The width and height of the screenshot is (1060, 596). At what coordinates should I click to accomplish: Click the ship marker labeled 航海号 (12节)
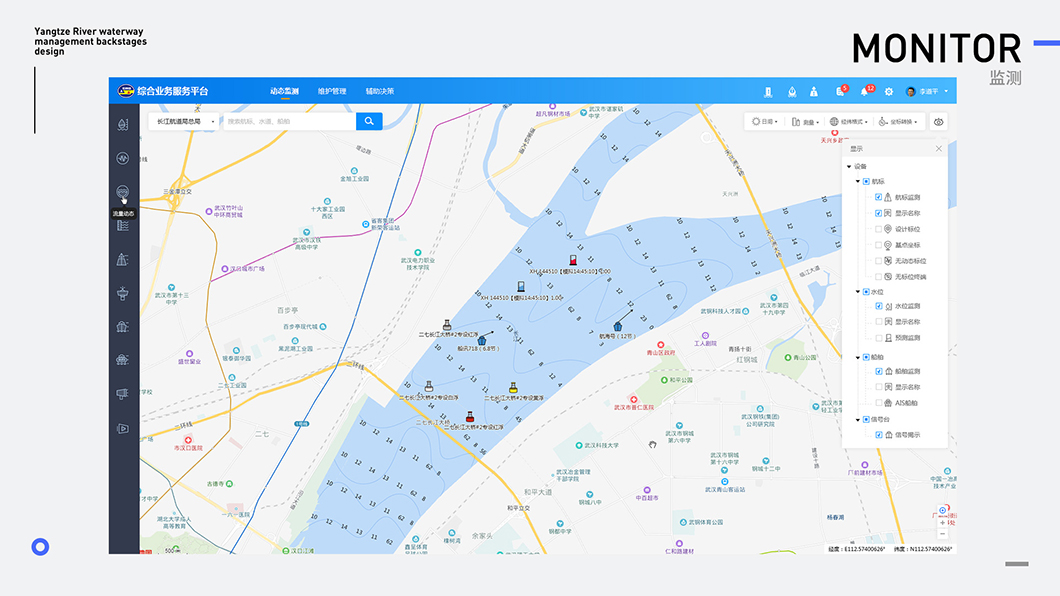coord(617,326)
